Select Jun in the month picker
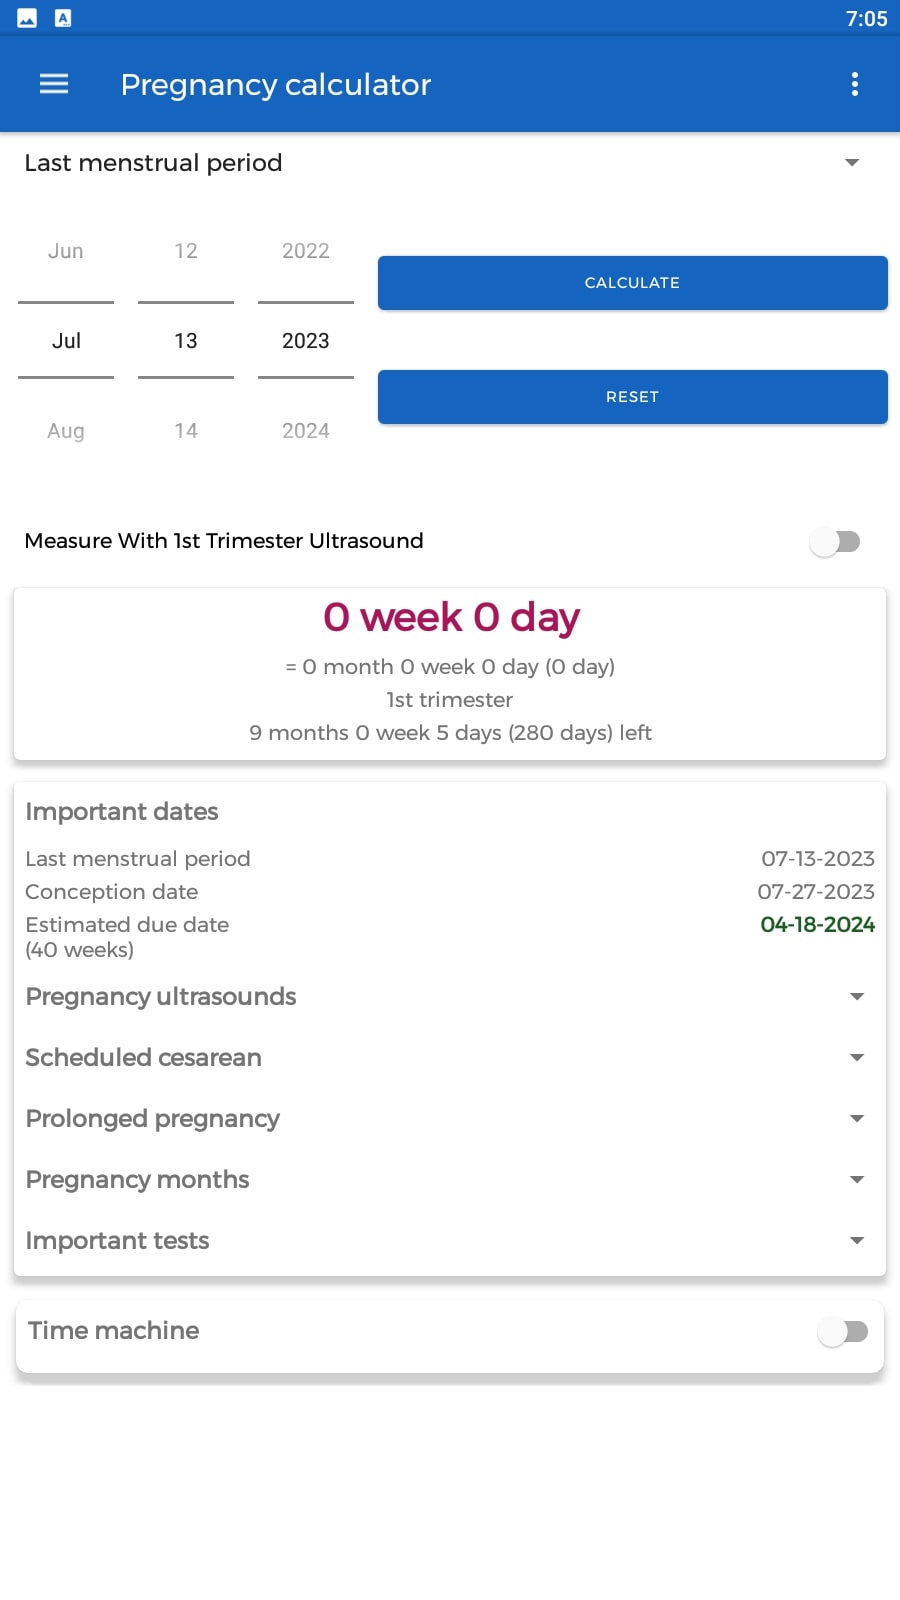This screenshot has width=900, height=1600. [x=66, y=251]
